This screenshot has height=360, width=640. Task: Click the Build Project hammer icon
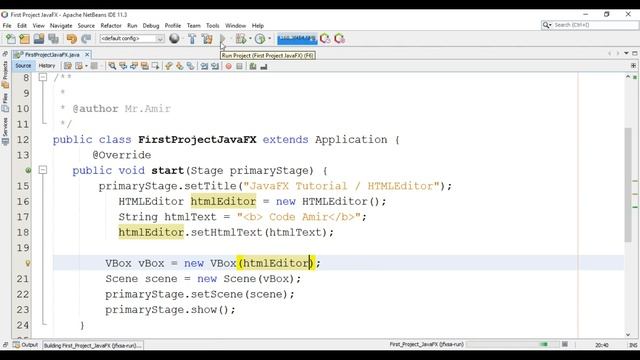(x=192, y=39)
